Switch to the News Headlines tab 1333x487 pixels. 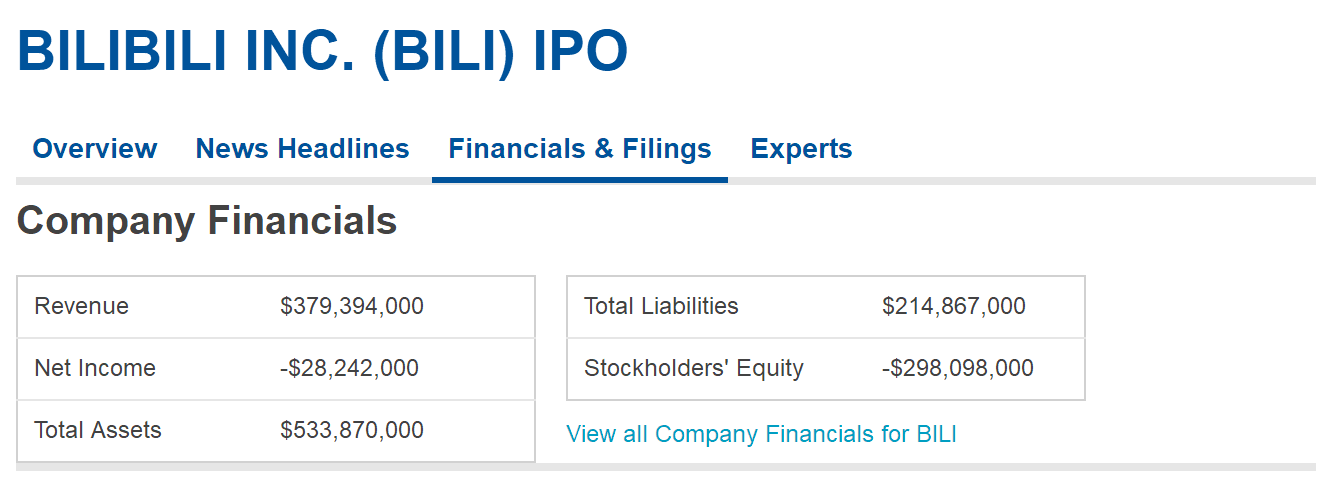[x=302, y=149]
